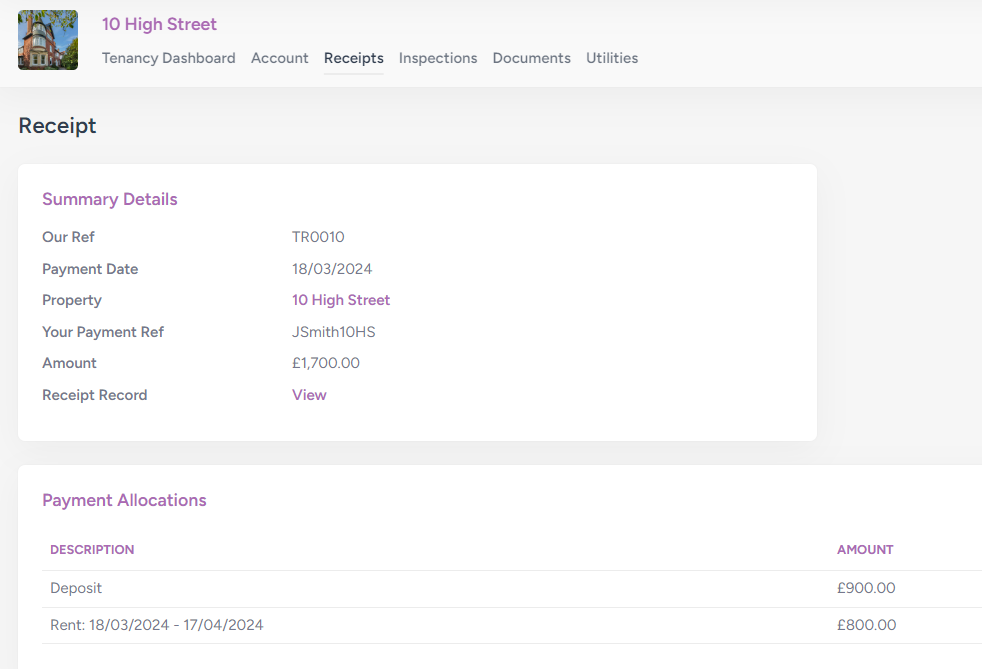Navigate to the Documents tab
This screenshot has width=982, height=669.
(x=531, y=58)
